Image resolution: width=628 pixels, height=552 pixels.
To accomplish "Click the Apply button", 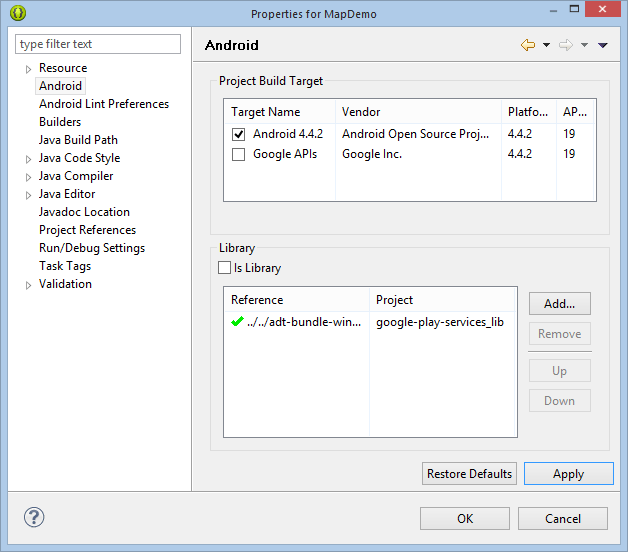I will pyautogui.click(x=568, y=474).
